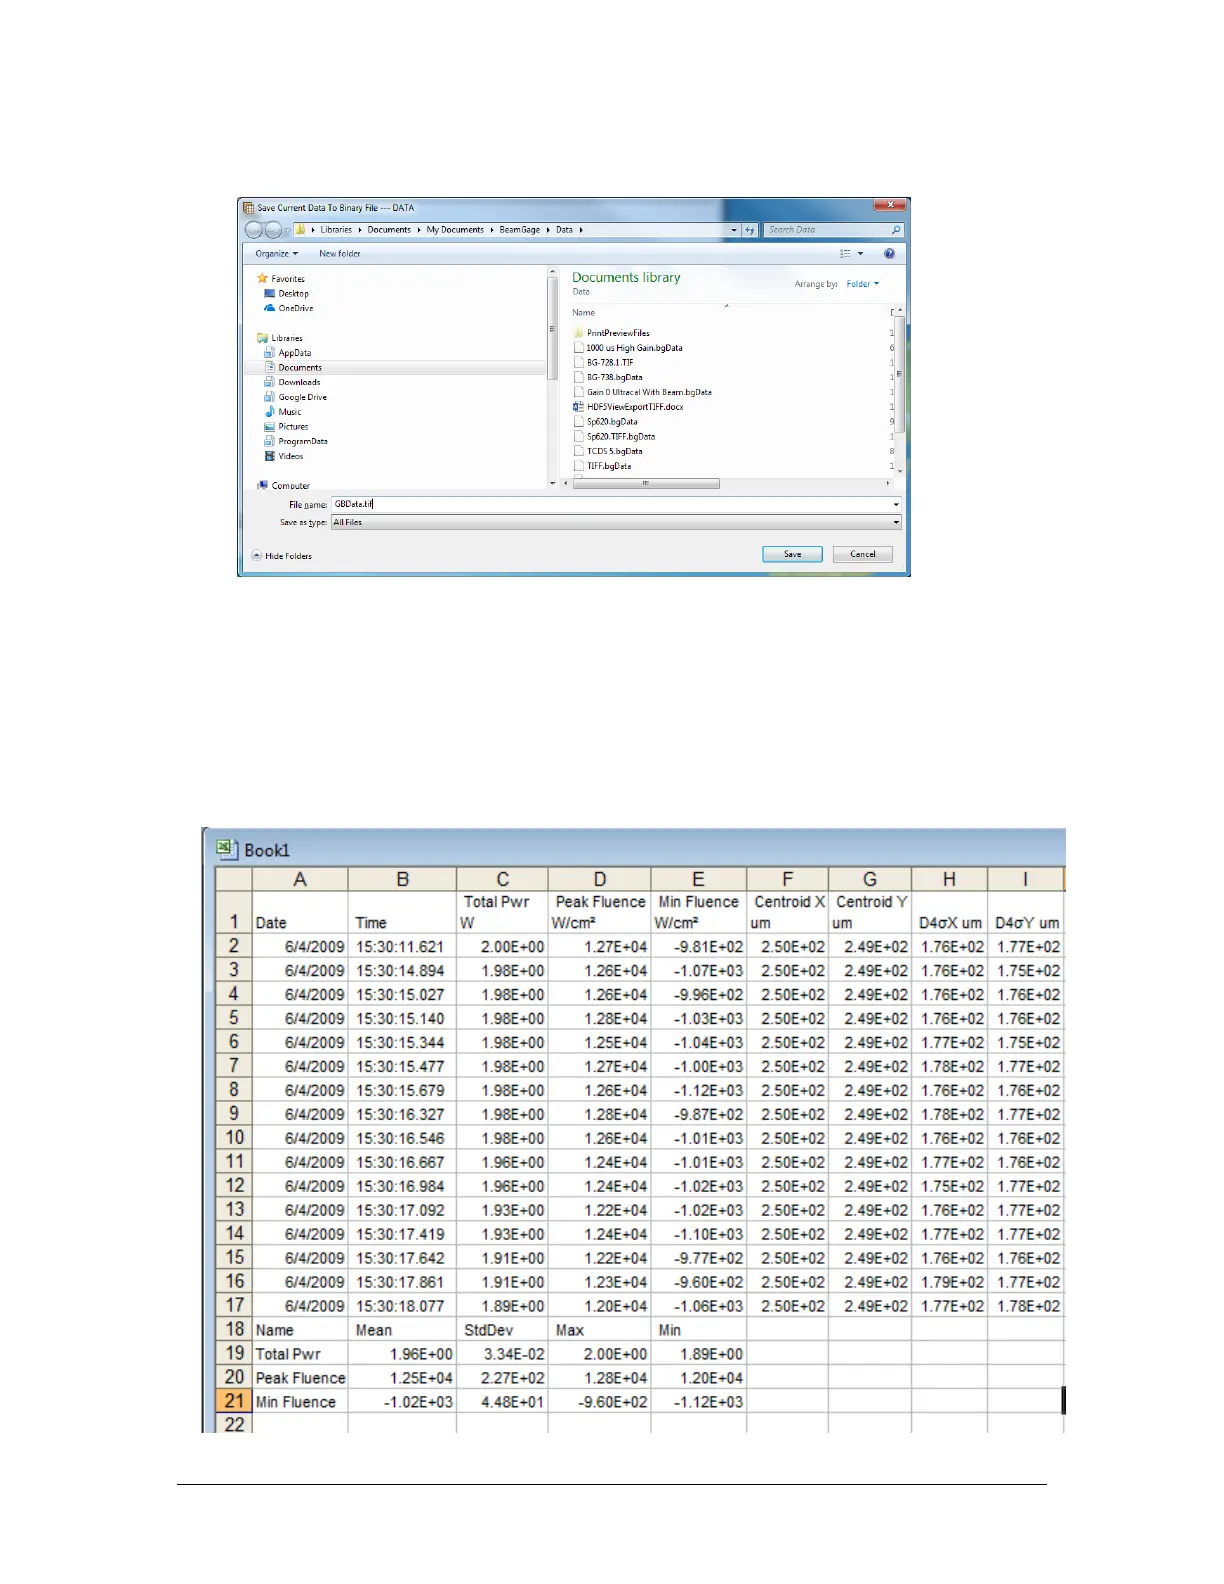Screen dimensions: 1224x1584
Task: Click the Save button
Action: tap(792, 554)
